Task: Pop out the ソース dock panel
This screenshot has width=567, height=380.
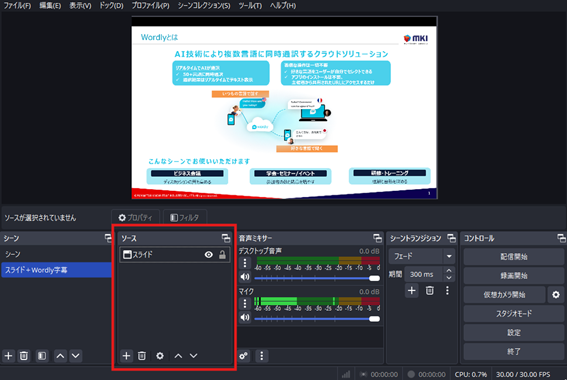Action: pyautogui.click(x=226, y=238)
